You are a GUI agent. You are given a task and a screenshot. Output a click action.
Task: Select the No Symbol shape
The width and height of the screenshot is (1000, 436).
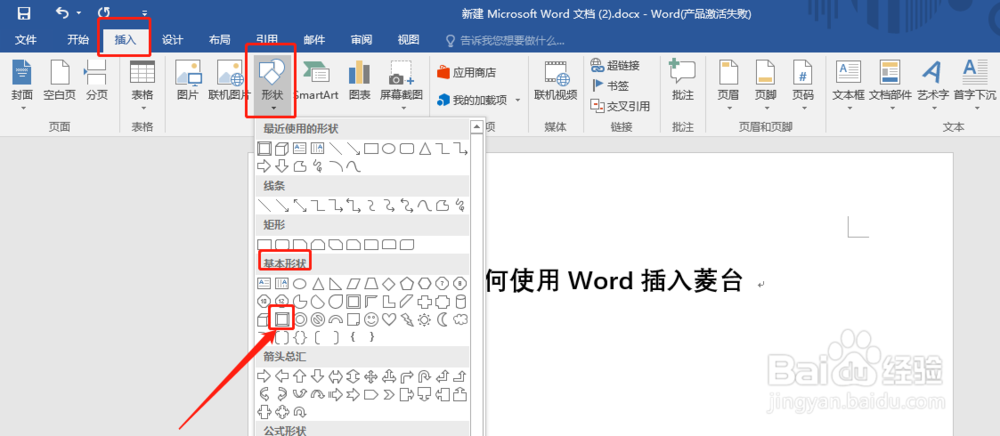[x=318, y=318]
